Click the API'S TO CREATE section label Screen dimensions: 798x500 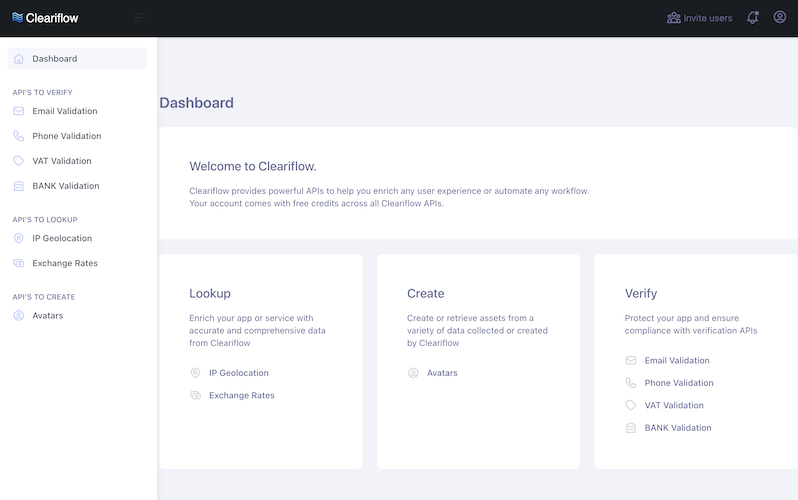tap(44, 297)
